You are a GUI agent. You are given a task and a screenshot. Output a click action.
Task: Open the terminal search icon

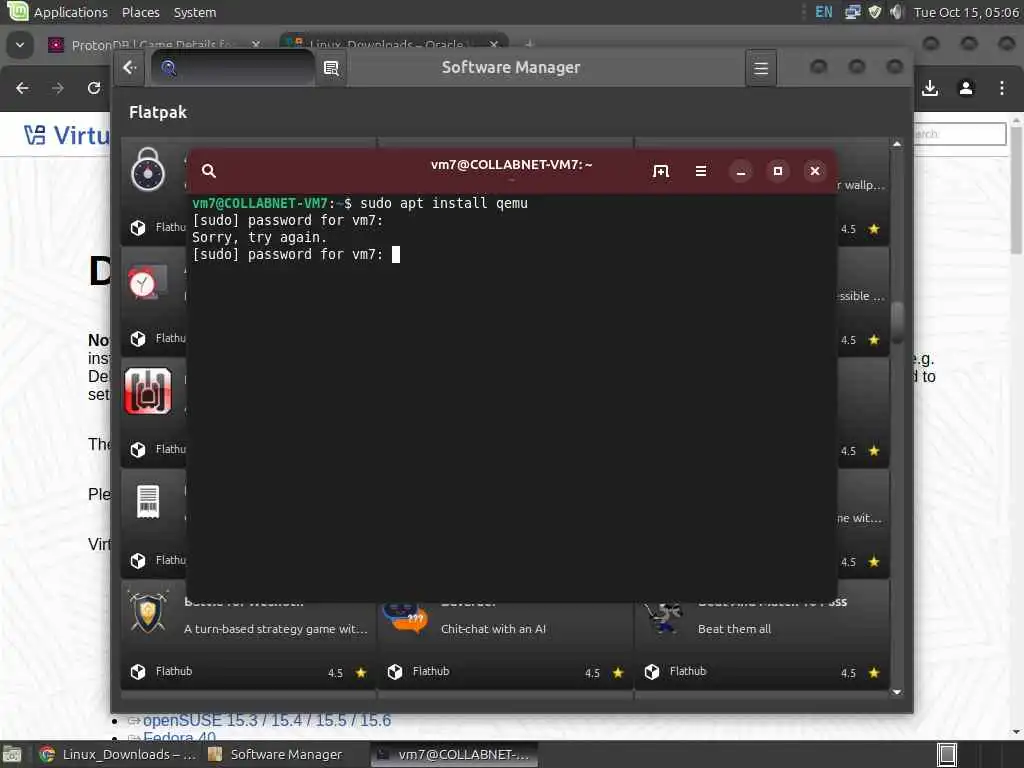click(208, 170)
